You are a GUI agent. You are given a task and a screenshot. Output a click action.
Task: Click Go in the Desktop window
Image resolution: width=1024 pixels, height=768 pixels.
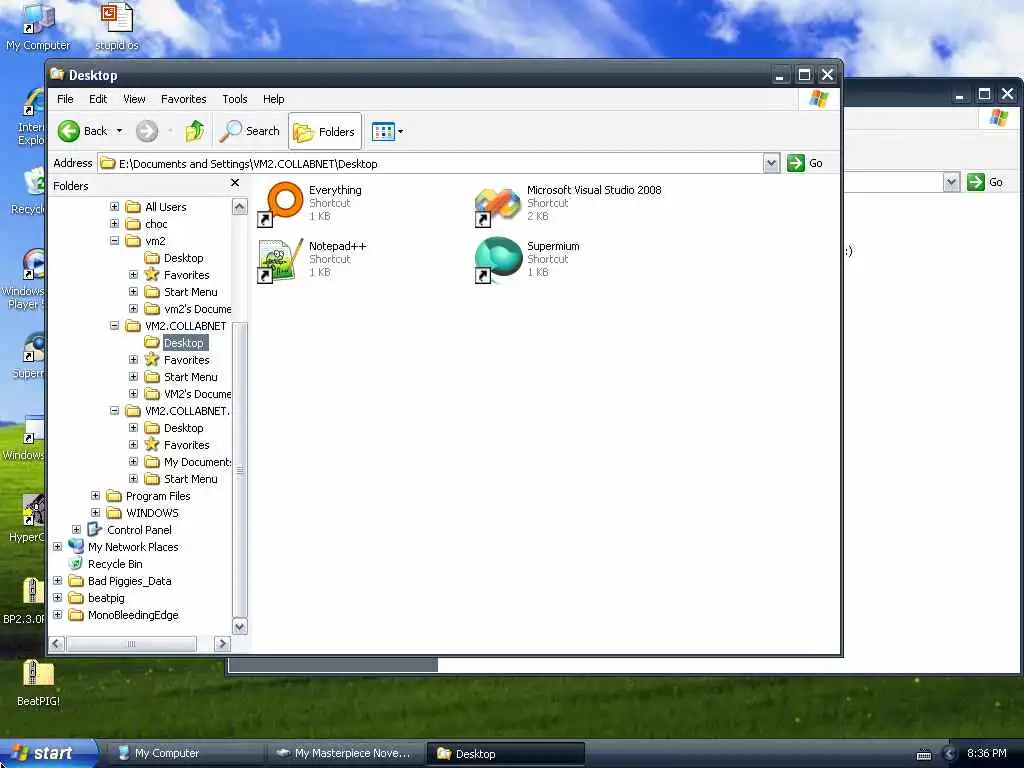(805, 163)
